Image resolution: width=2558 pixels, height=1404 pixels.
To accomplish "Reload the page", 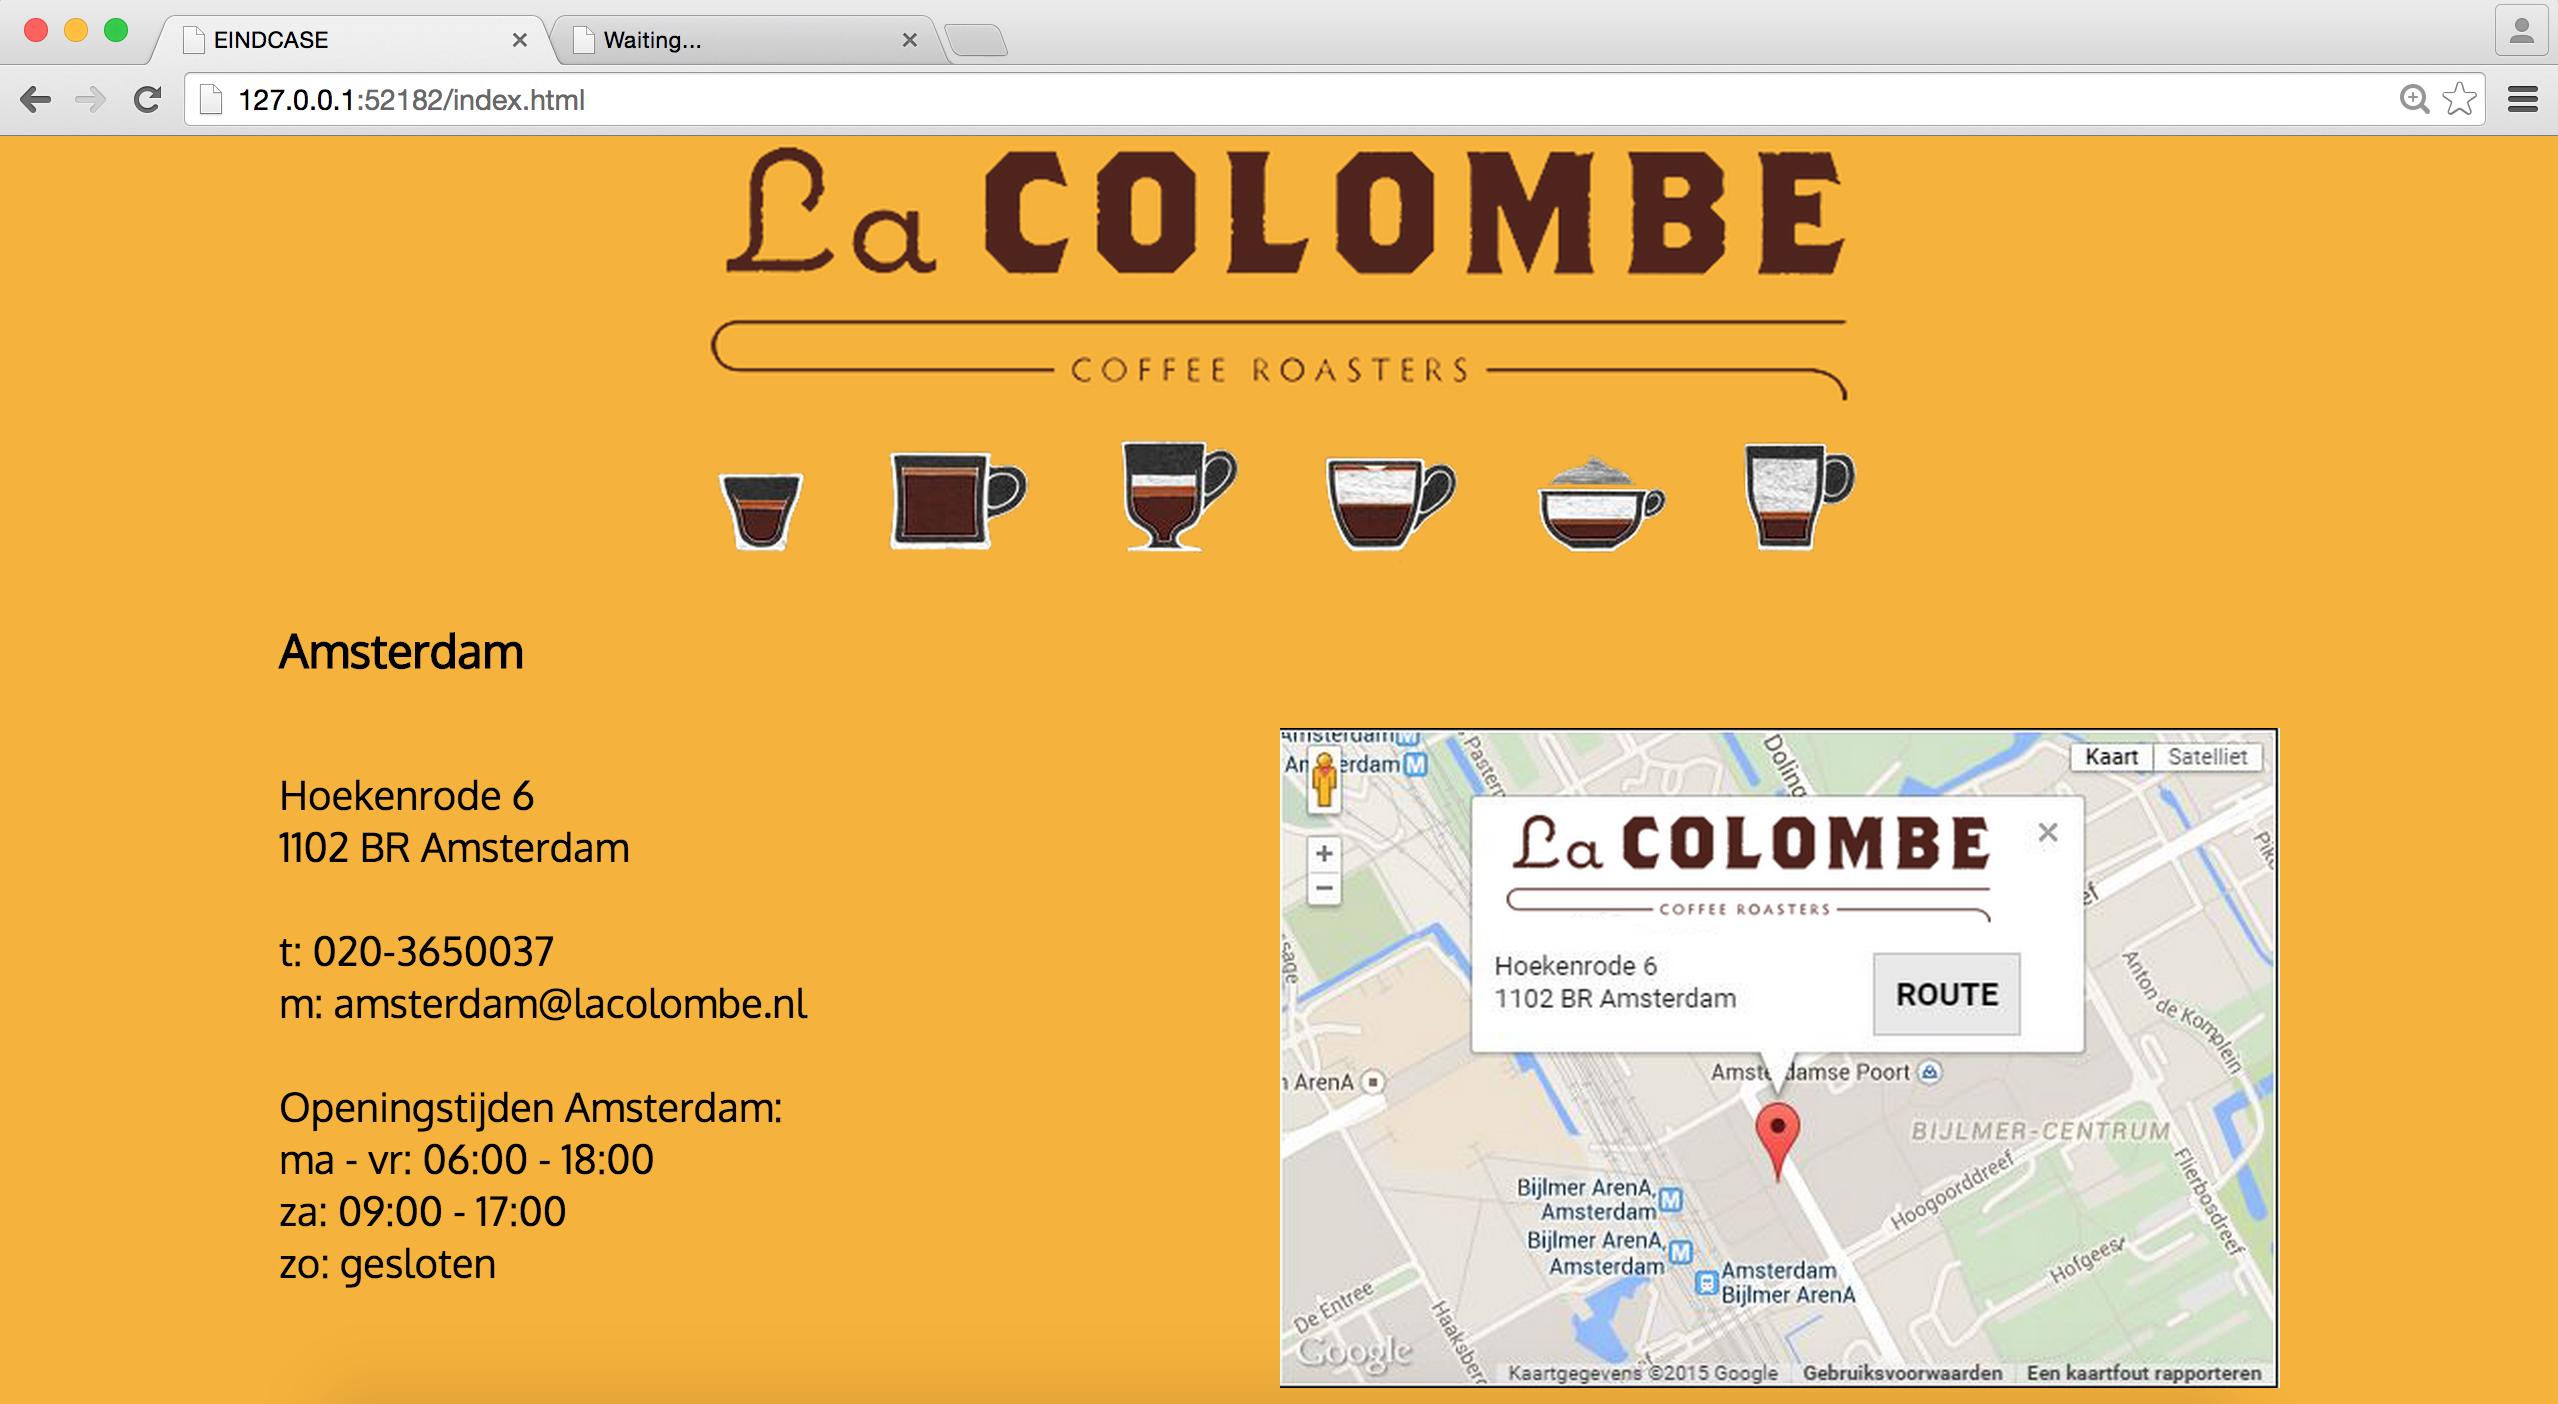I will [x=148, y=99].
